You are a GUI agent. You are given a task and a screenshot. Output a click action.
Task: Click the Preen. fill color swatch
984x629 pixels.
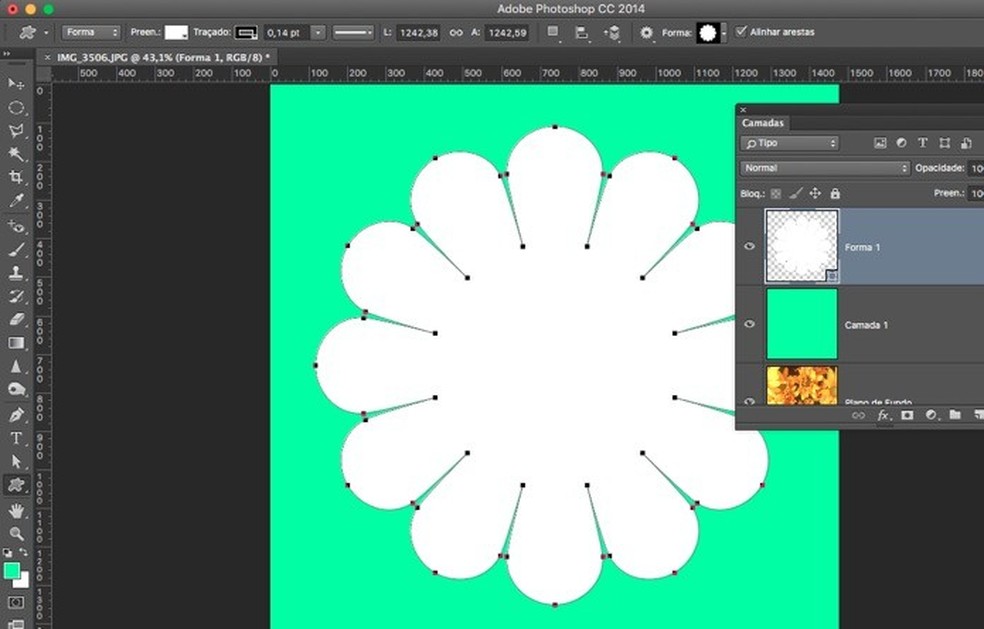(176, 33)
